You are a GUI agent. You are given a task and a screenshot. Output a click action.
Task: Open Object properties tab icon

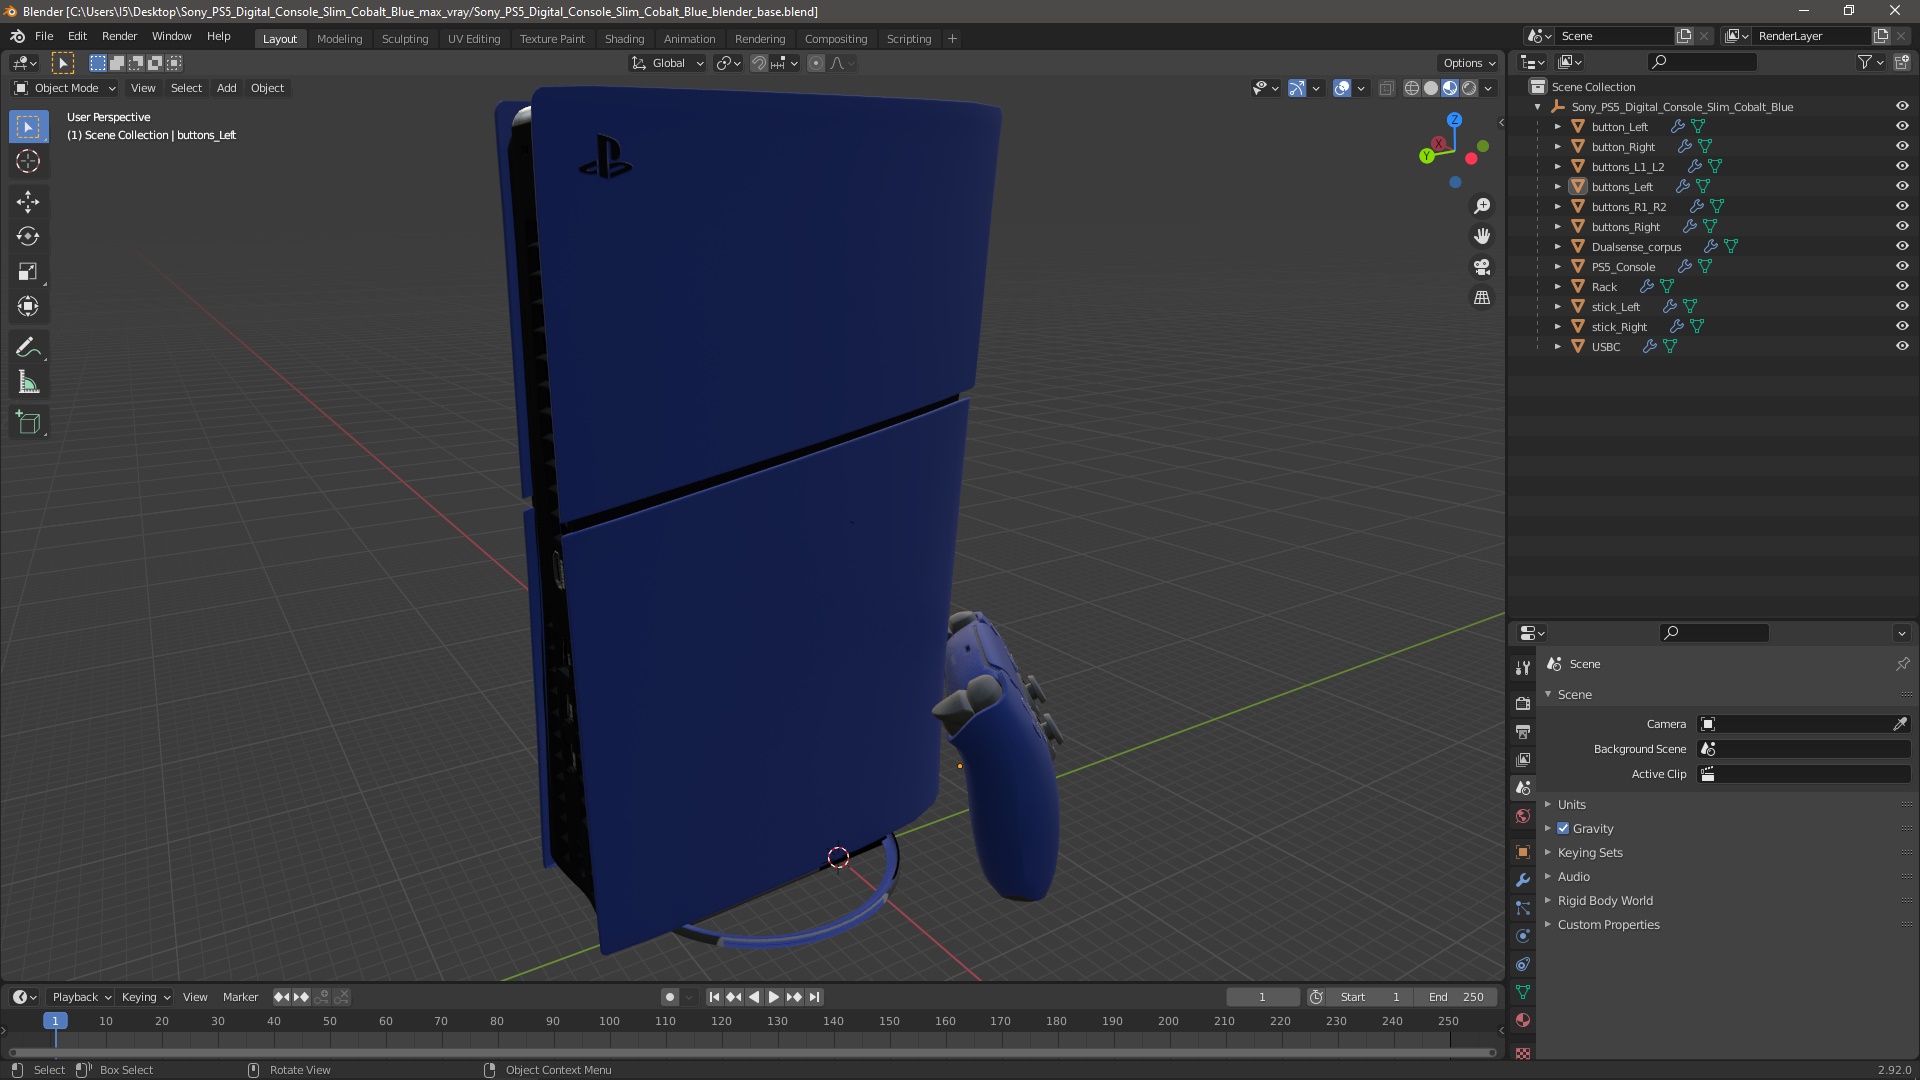click(x=1523, y=852)
